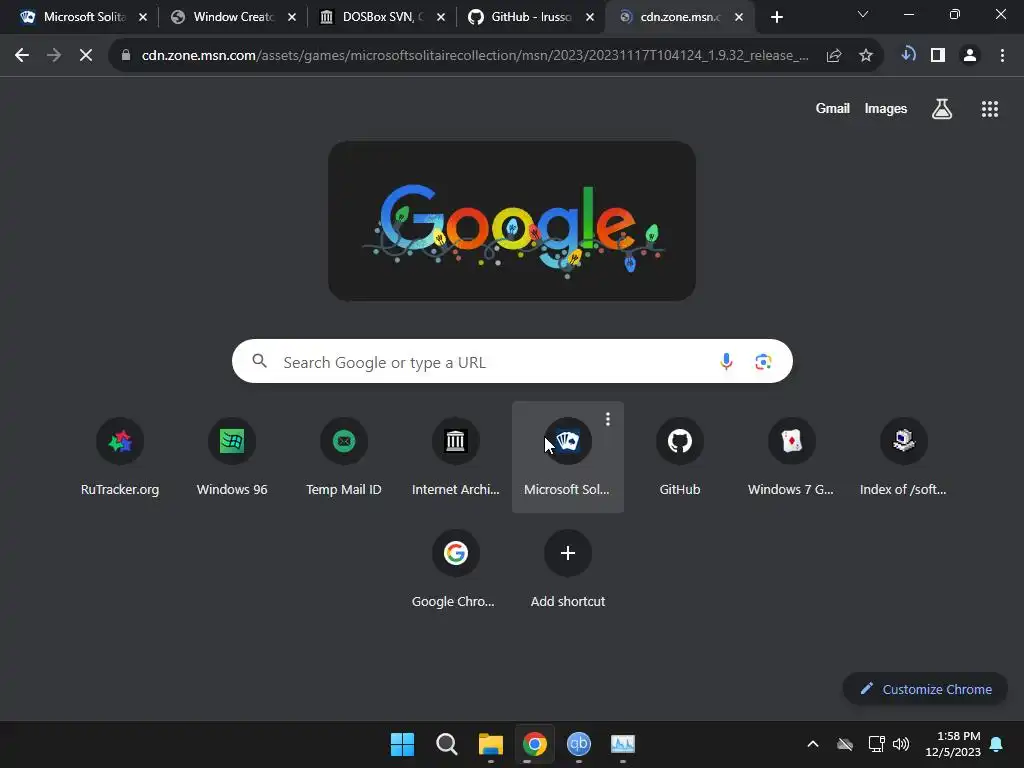The image size is (1024, 768).
Task: Add a new shortcut tile
Action: coord(568,569)
